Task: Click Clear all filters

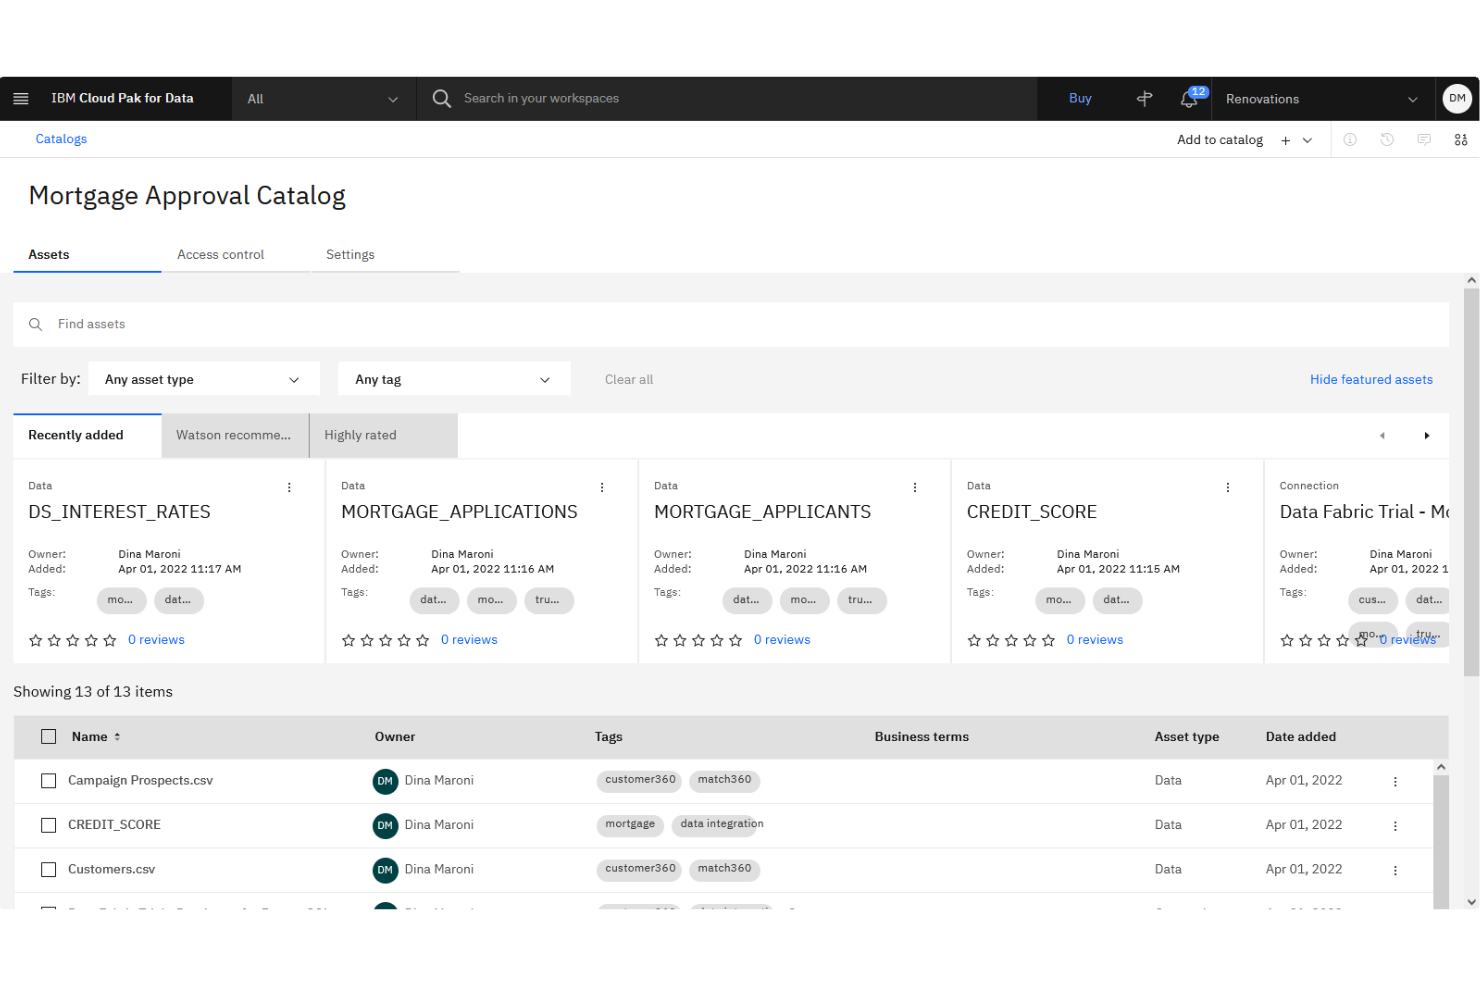Action: [629, 380]
